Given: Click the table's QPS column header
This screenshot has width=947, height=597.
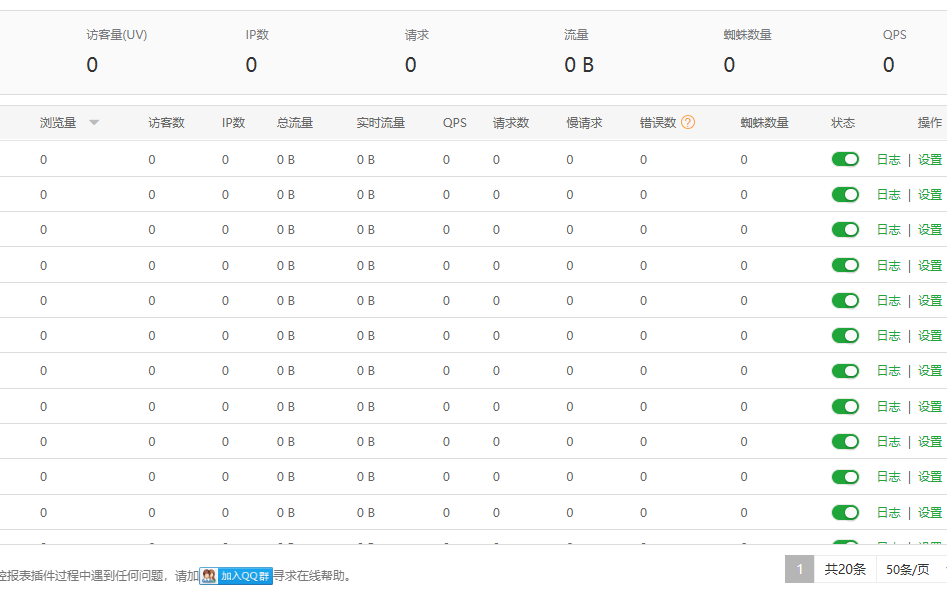Looking at the screenshot, I should coord(455,123).
